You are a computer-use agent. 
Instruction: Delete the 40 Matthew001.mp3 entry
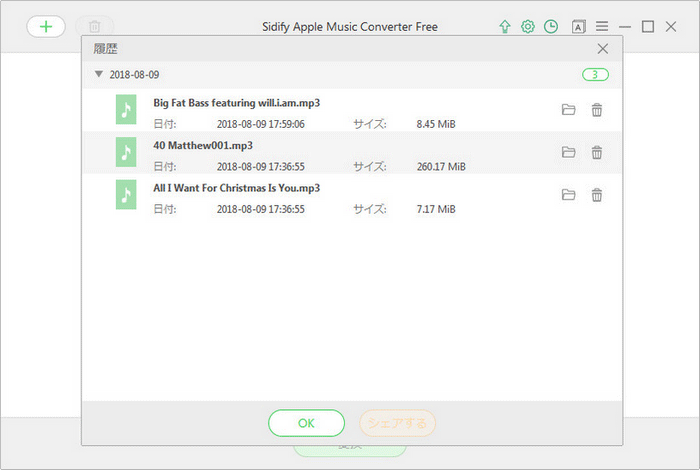(597, 152)
